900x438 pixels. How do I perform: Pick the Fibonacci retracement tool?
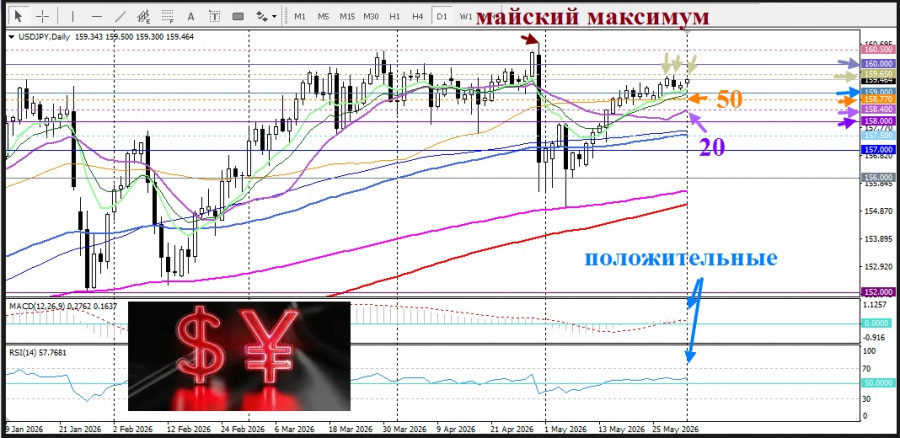168,16
